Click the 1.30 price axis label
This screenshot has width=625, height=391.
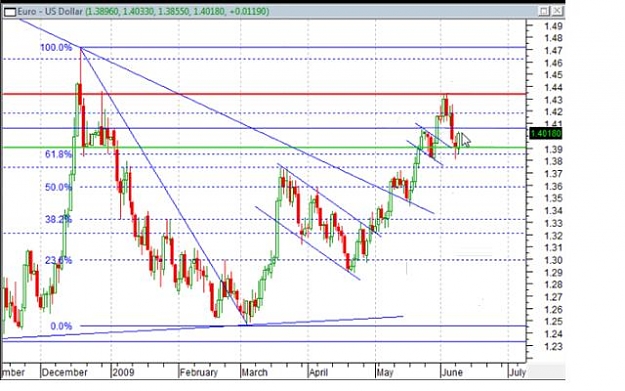(553, 260)
